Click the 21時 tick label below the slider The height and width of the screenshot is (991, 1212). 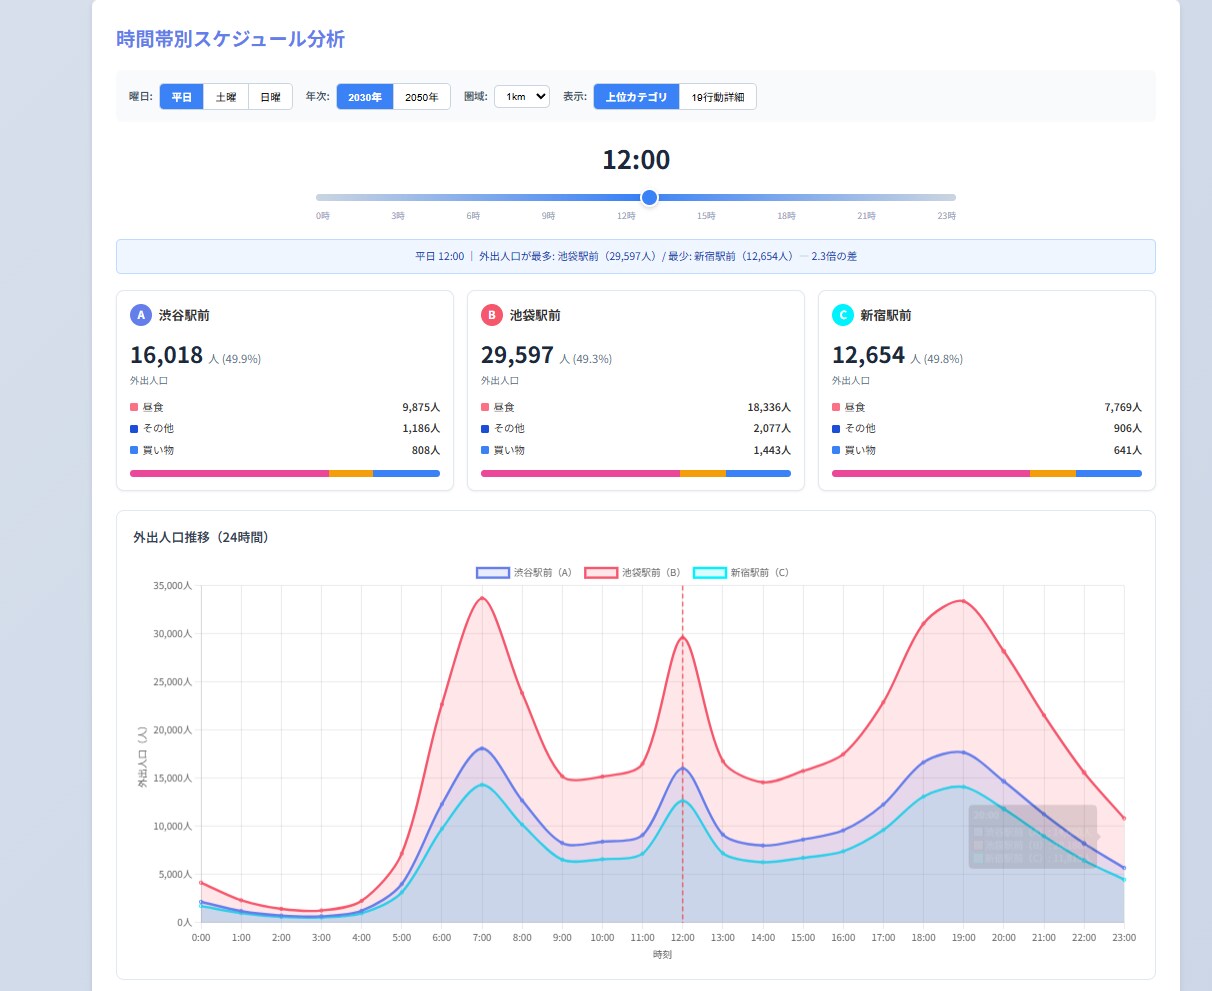point(866,216)
